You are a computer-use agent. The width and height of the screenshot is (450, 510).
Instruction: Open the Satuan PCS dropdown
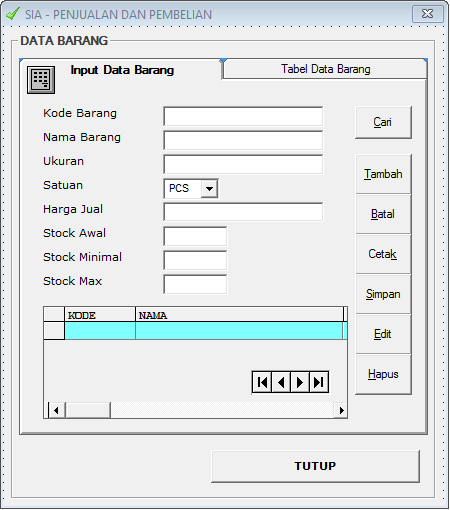click(x=209, y=189)
